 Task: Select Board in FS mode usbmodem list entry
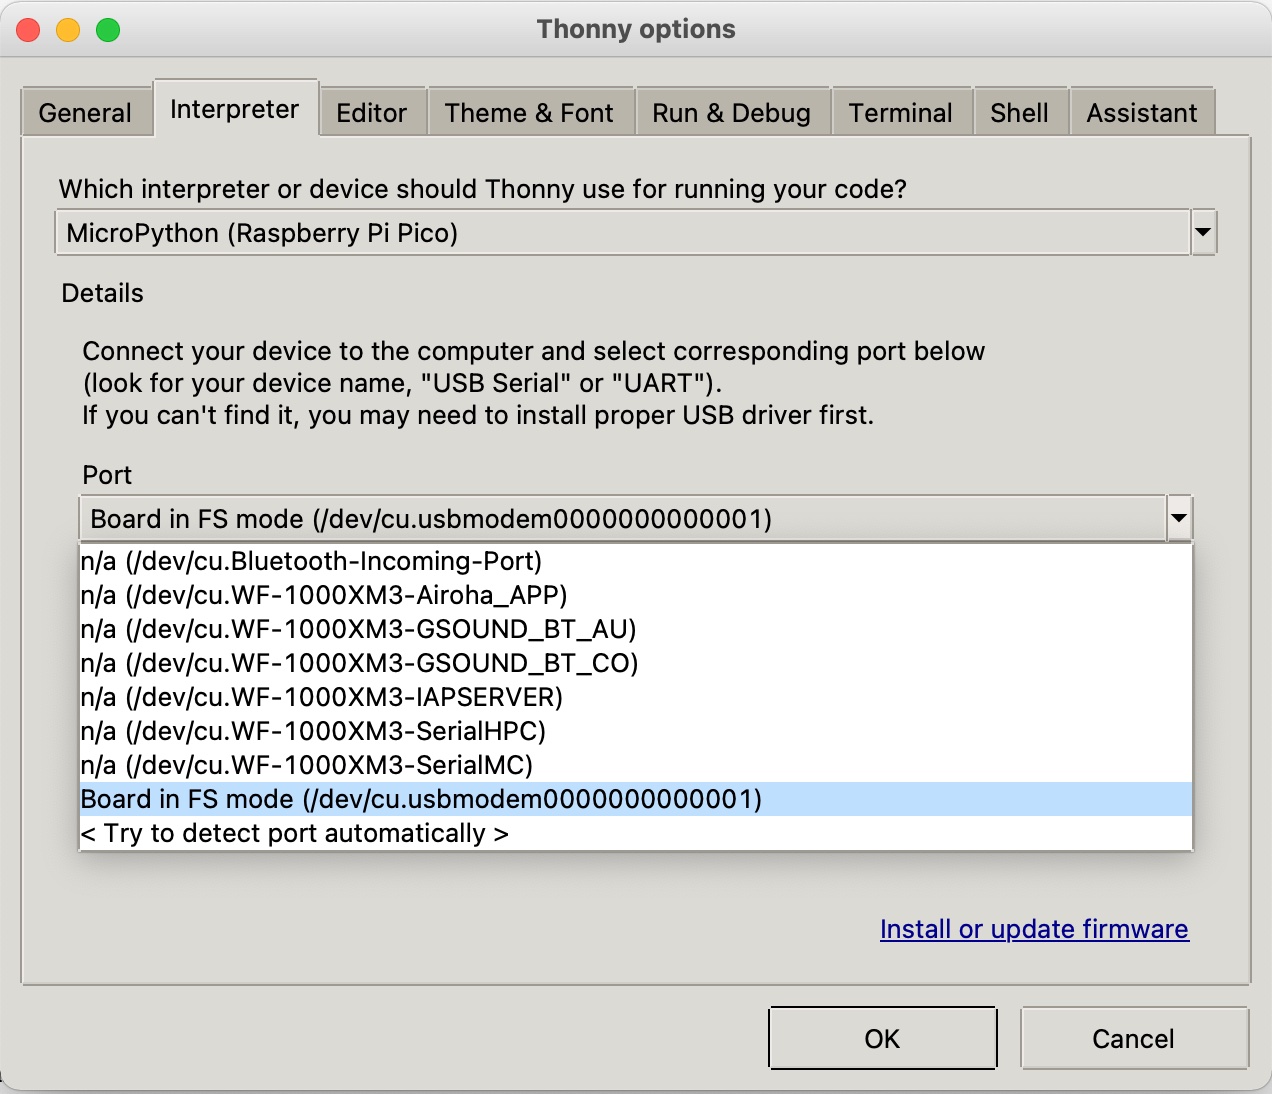click(636, 799)
